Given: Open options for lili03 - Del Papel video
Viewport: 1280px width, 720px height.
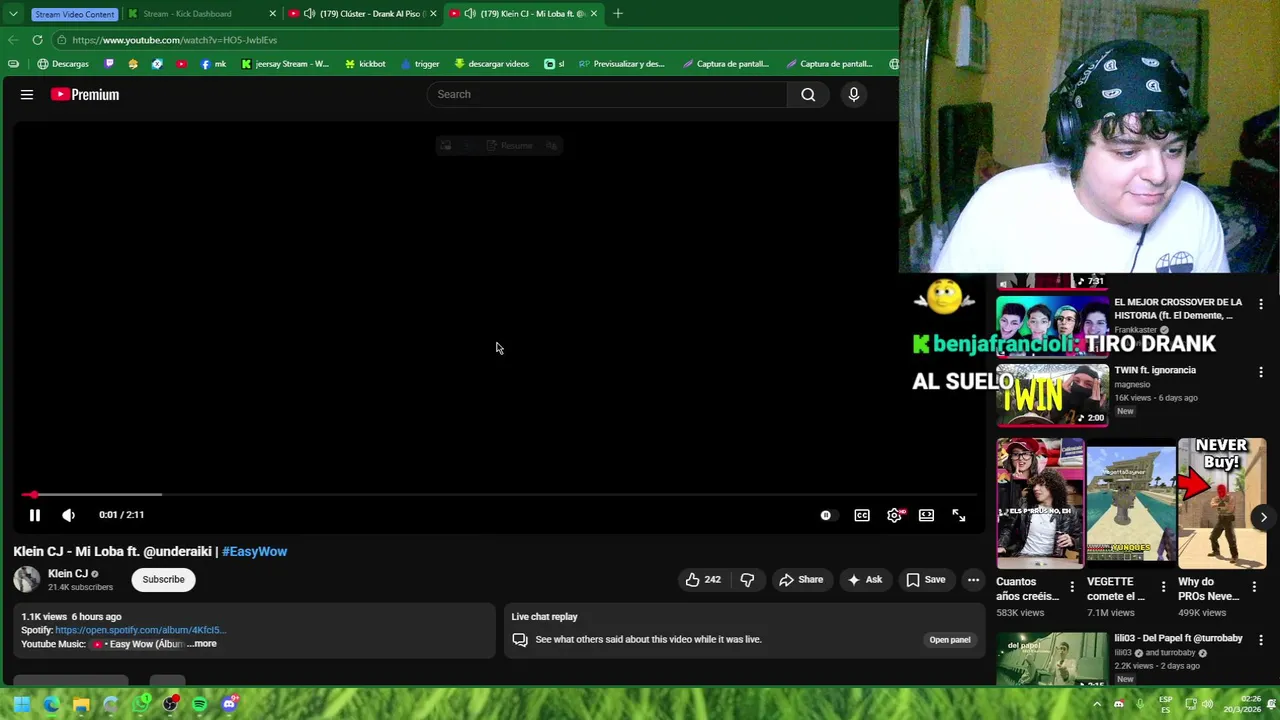Looking at the screenshot, I should tap(1260, 640).
